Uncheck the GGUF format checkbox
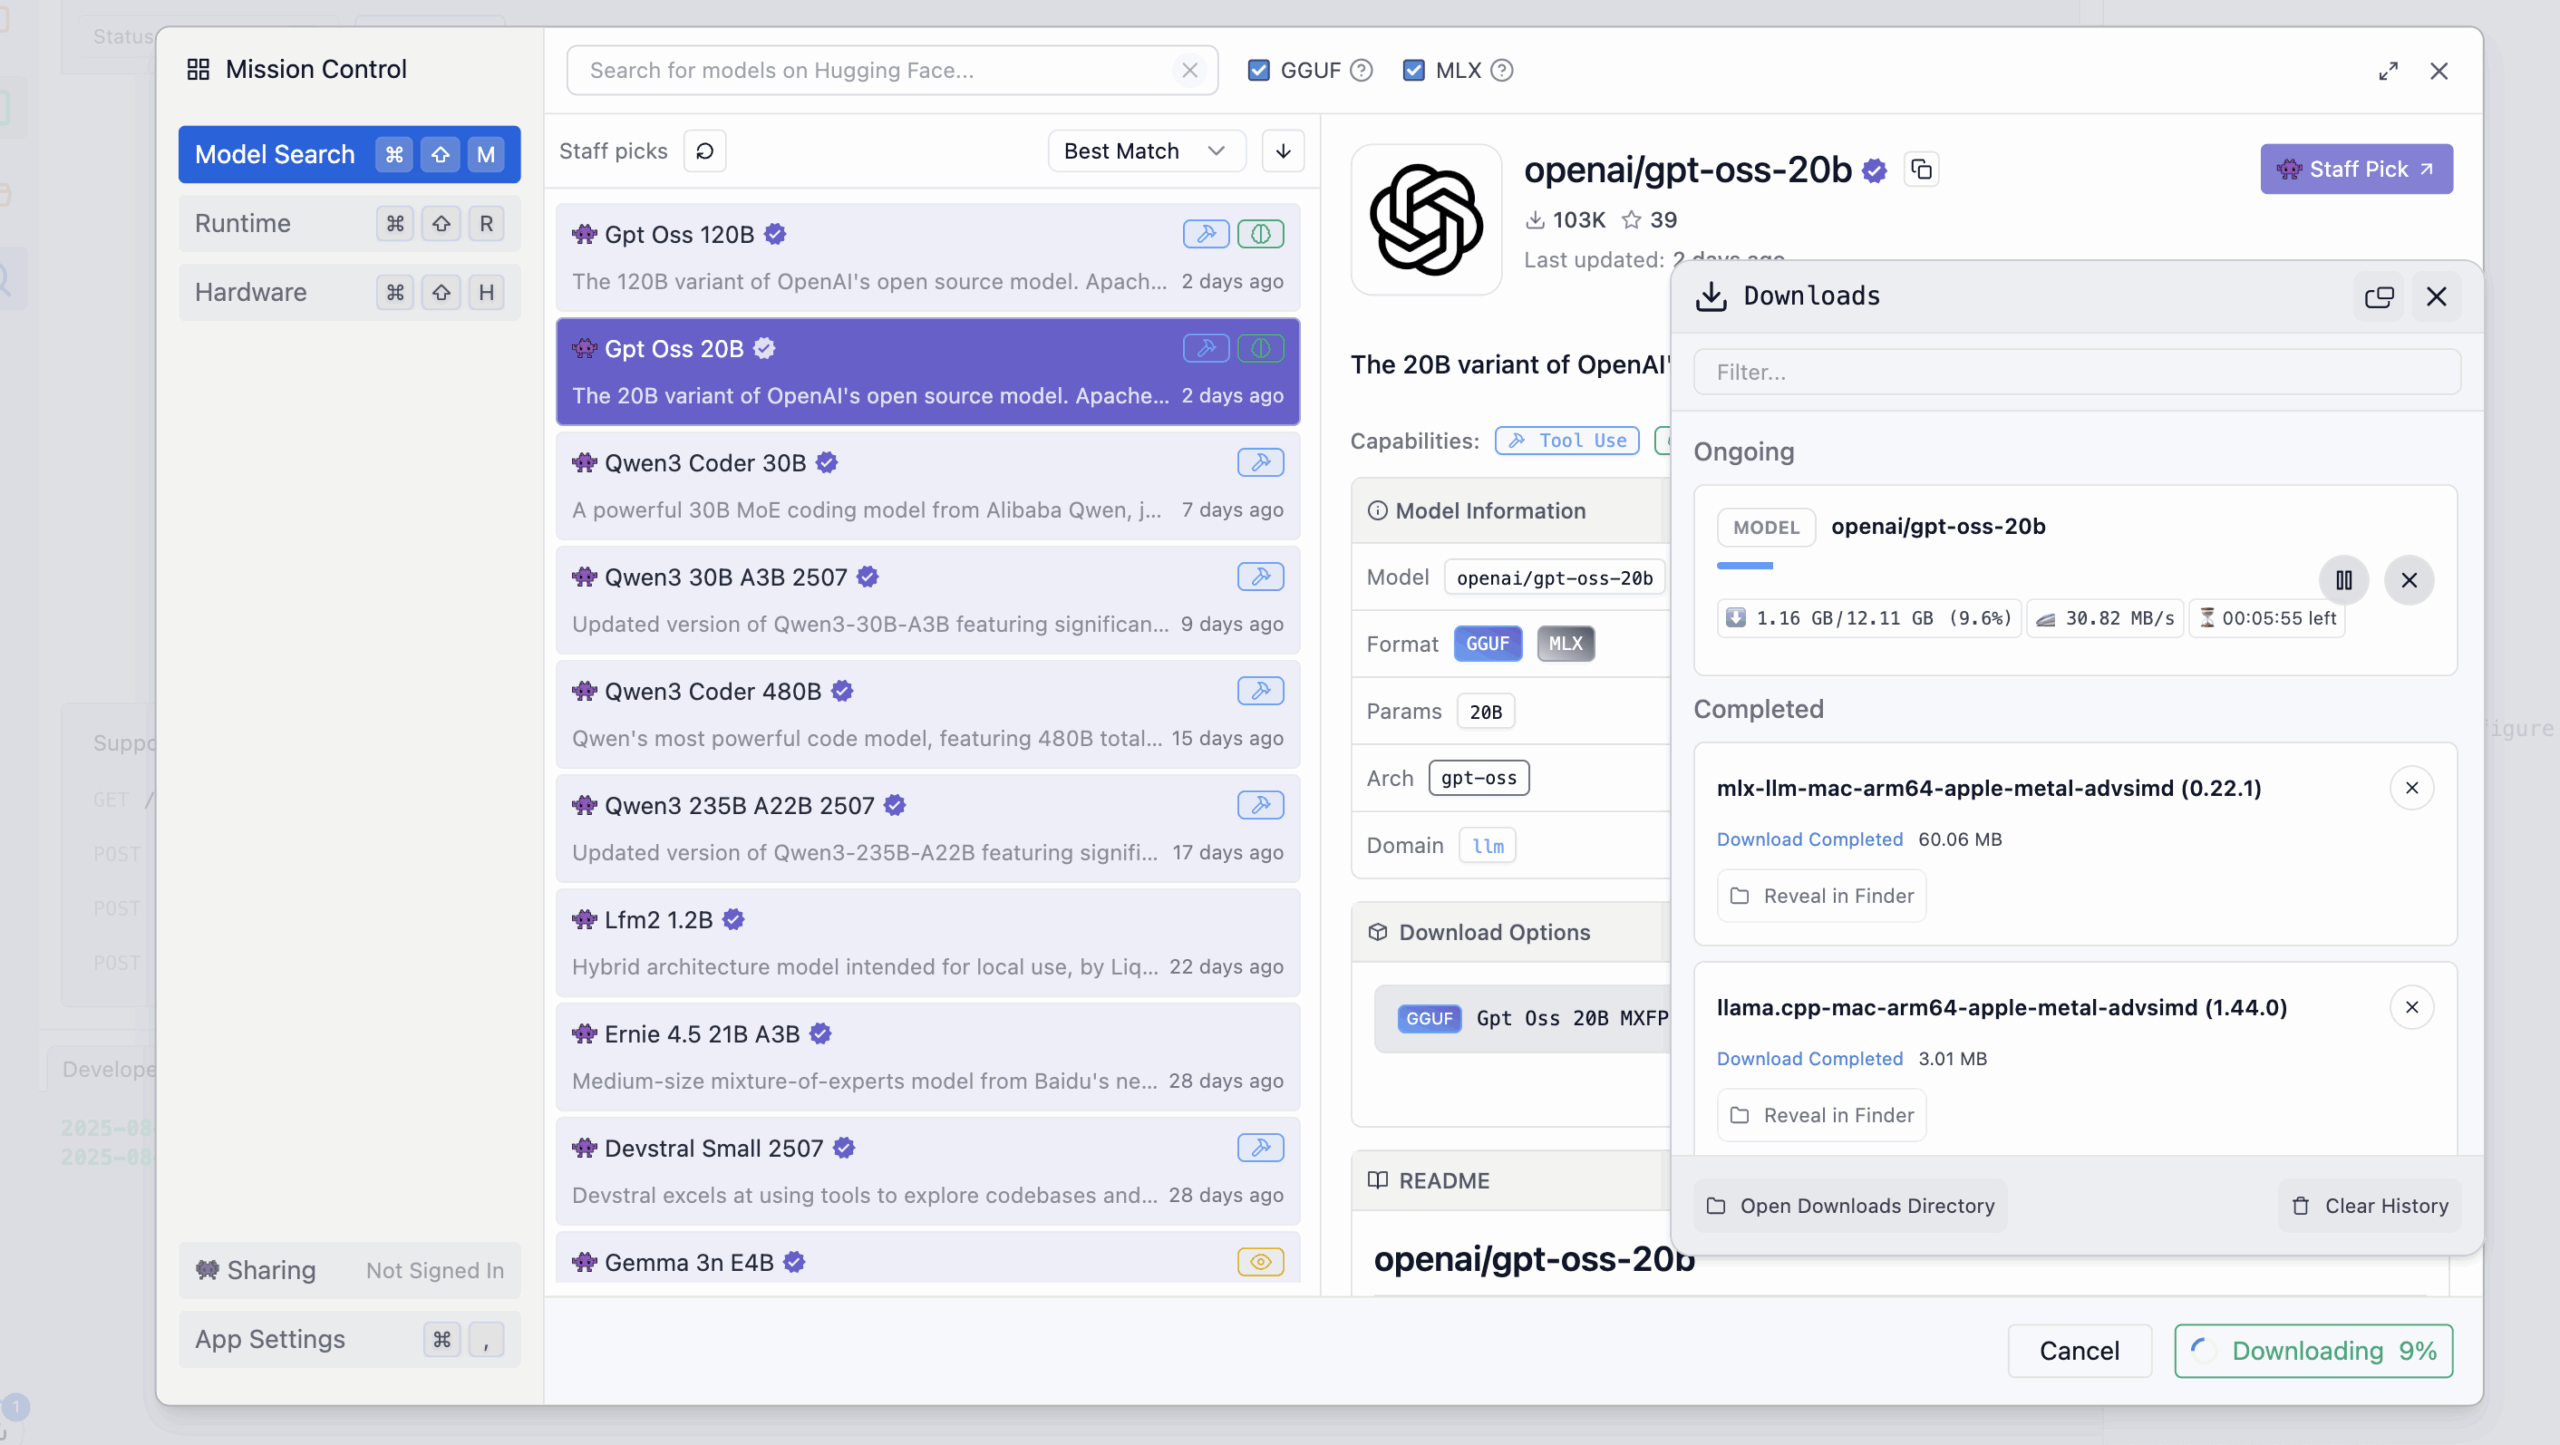2560x1445 pixels. pos(1259,71)
